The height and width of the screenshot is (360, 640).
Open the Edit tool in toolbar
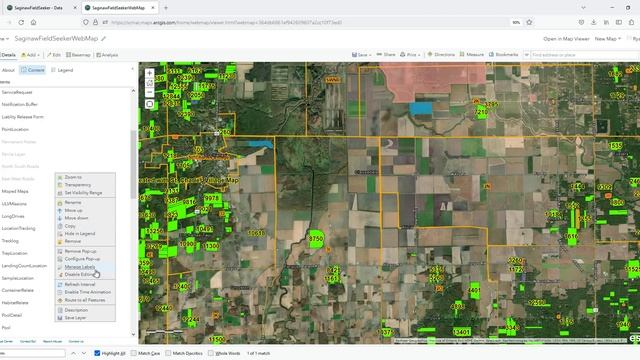coord(53,55)
